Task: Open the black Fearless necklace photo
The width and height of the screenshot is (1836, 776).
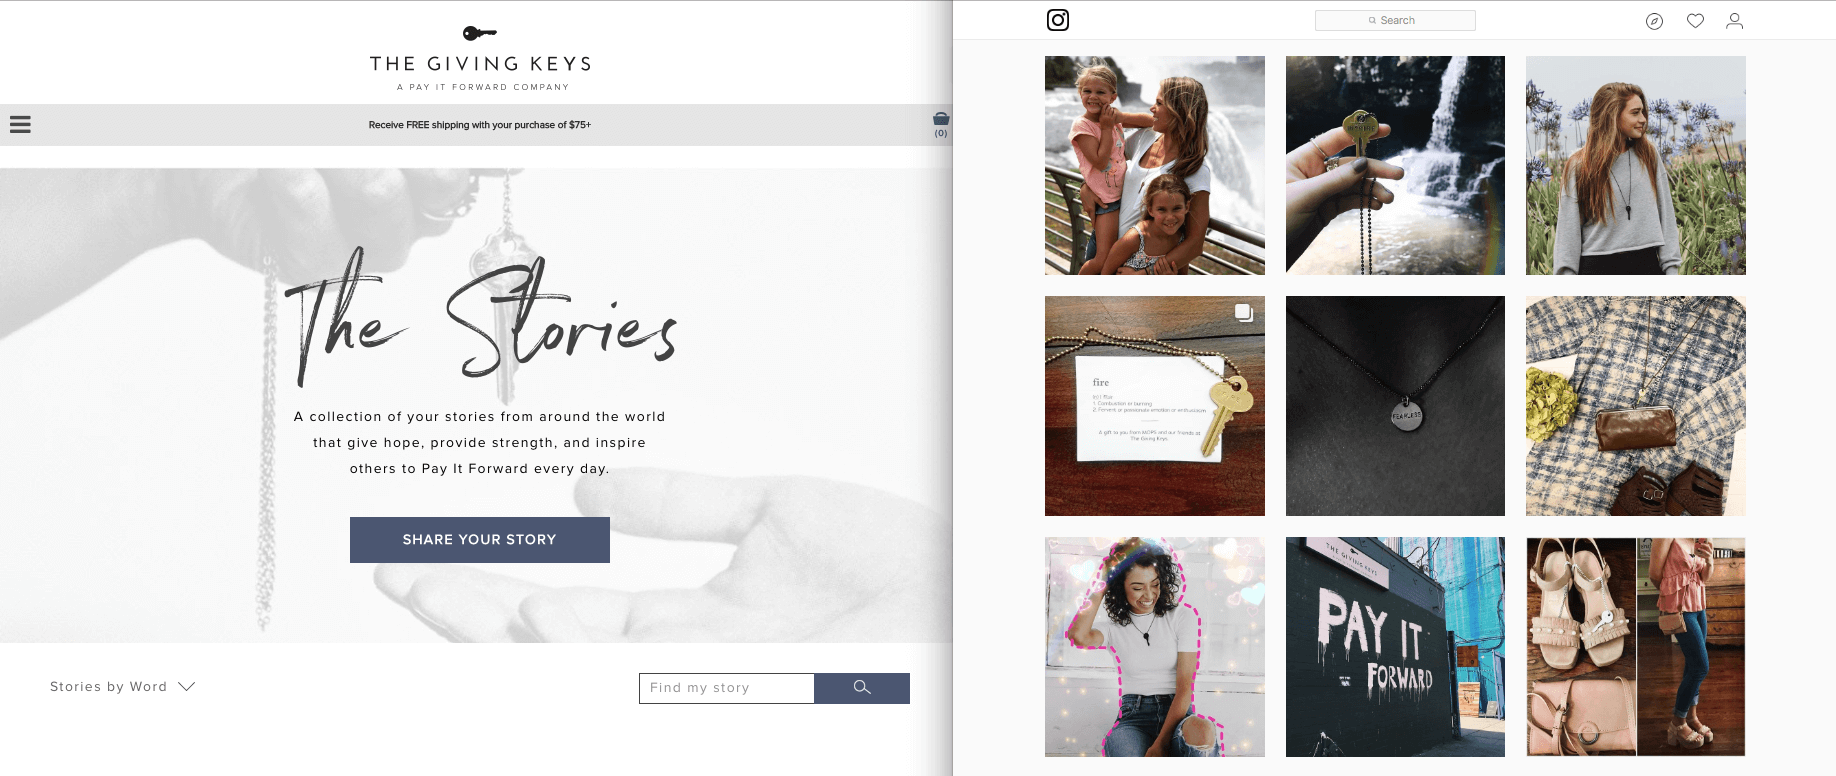Action: 1395,406
